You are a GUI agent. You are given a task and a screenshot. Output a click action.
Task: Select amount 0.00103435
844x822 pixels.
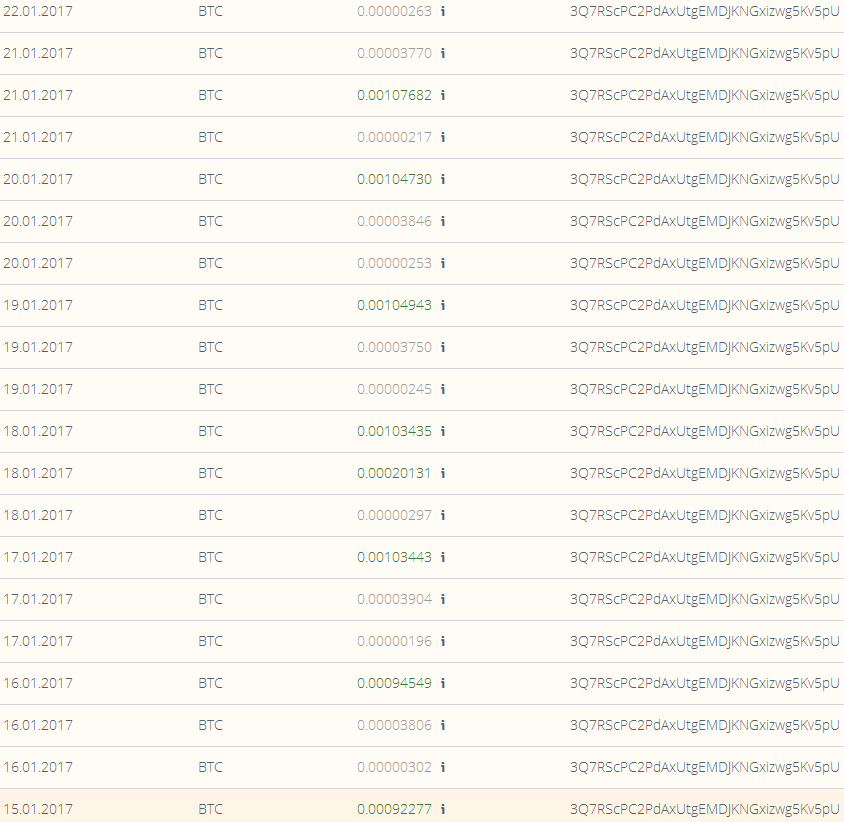pyautogui.click(x=395, y=431)
